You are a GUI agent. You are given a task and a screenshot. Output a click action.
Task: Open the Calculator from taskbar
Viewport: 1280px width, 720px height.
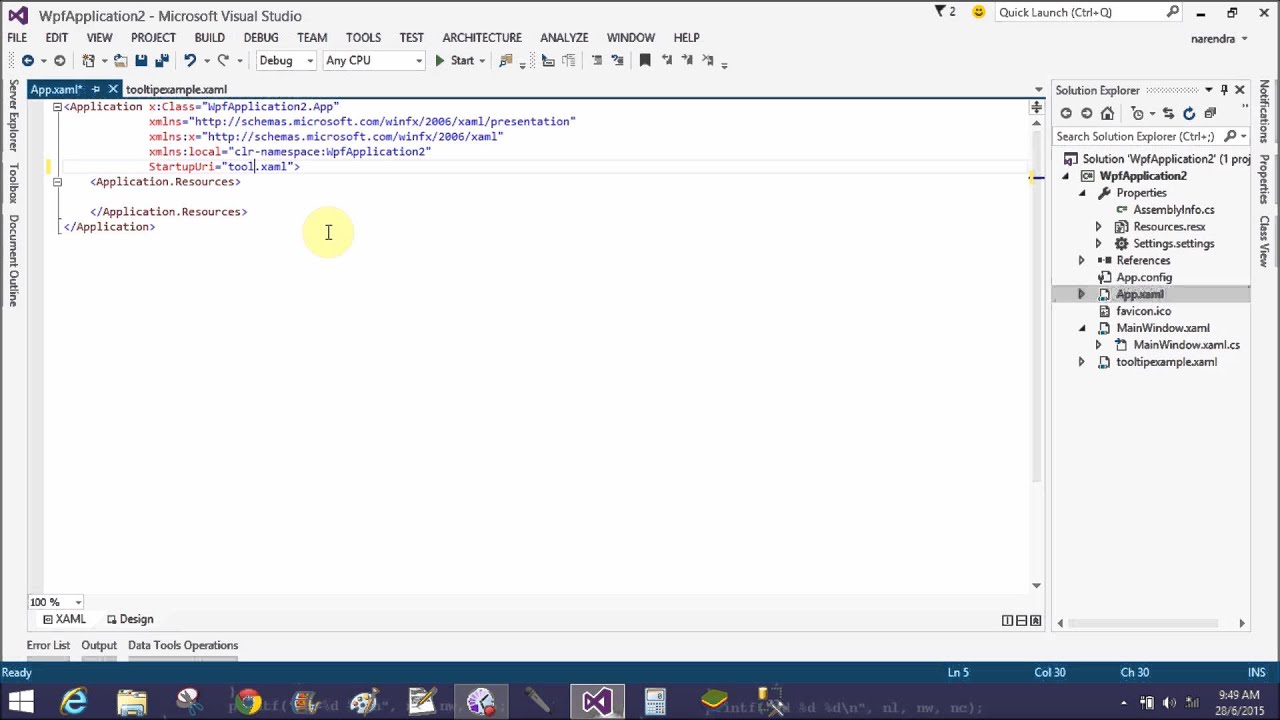click(x=654, y=702)
